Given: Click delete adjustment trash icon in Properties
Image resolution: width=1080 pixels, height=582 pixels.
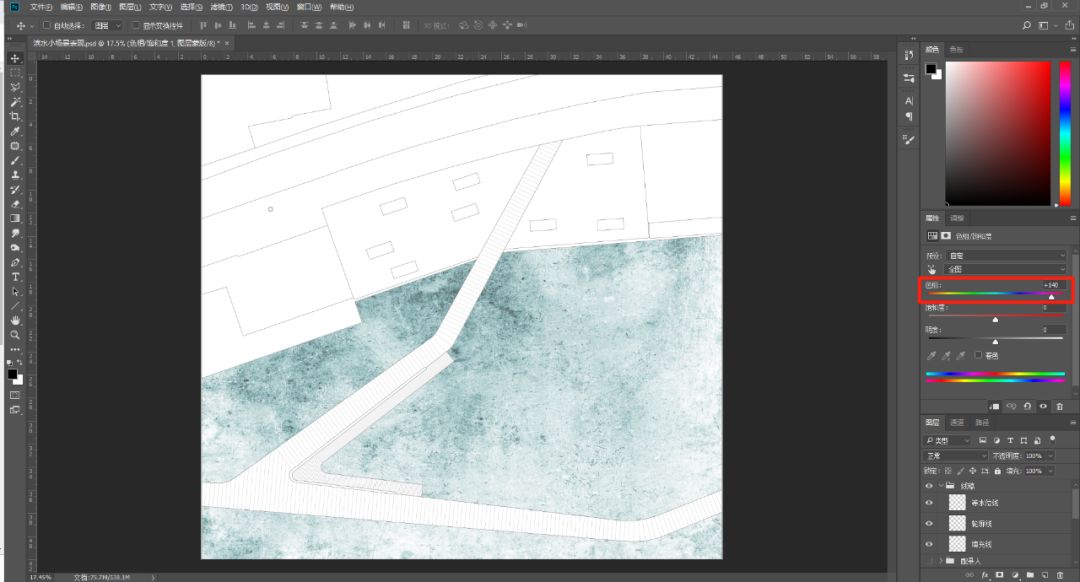Looking at the screenshot, I should click(1060, 406).
